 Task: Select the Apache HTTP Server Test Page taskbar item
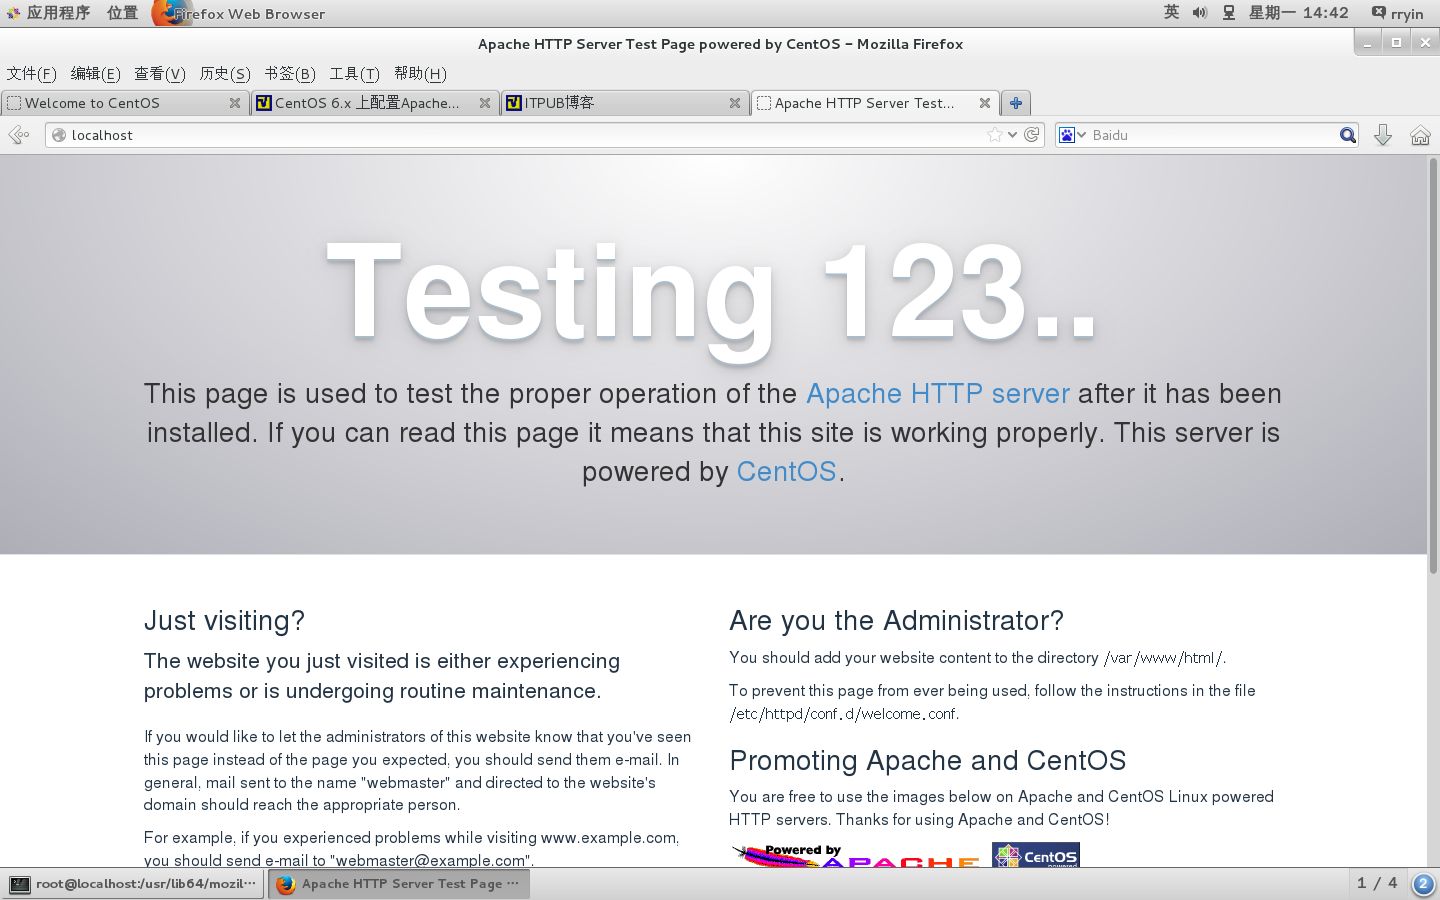tap(398, 884)
